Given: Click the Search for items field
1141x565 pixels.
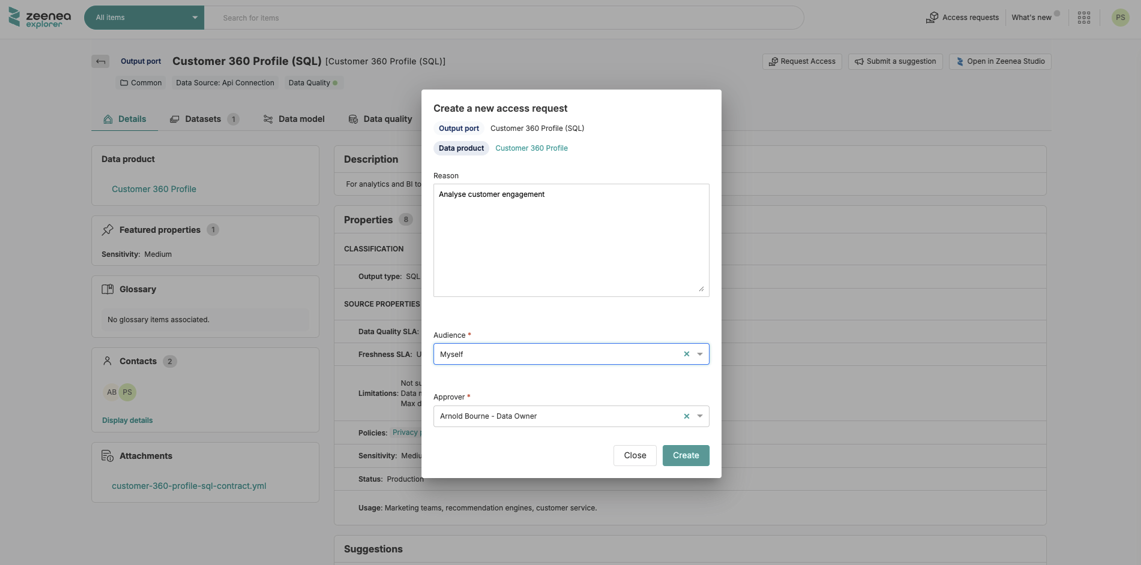Looking at the screenshot, I should coord(500,17).
